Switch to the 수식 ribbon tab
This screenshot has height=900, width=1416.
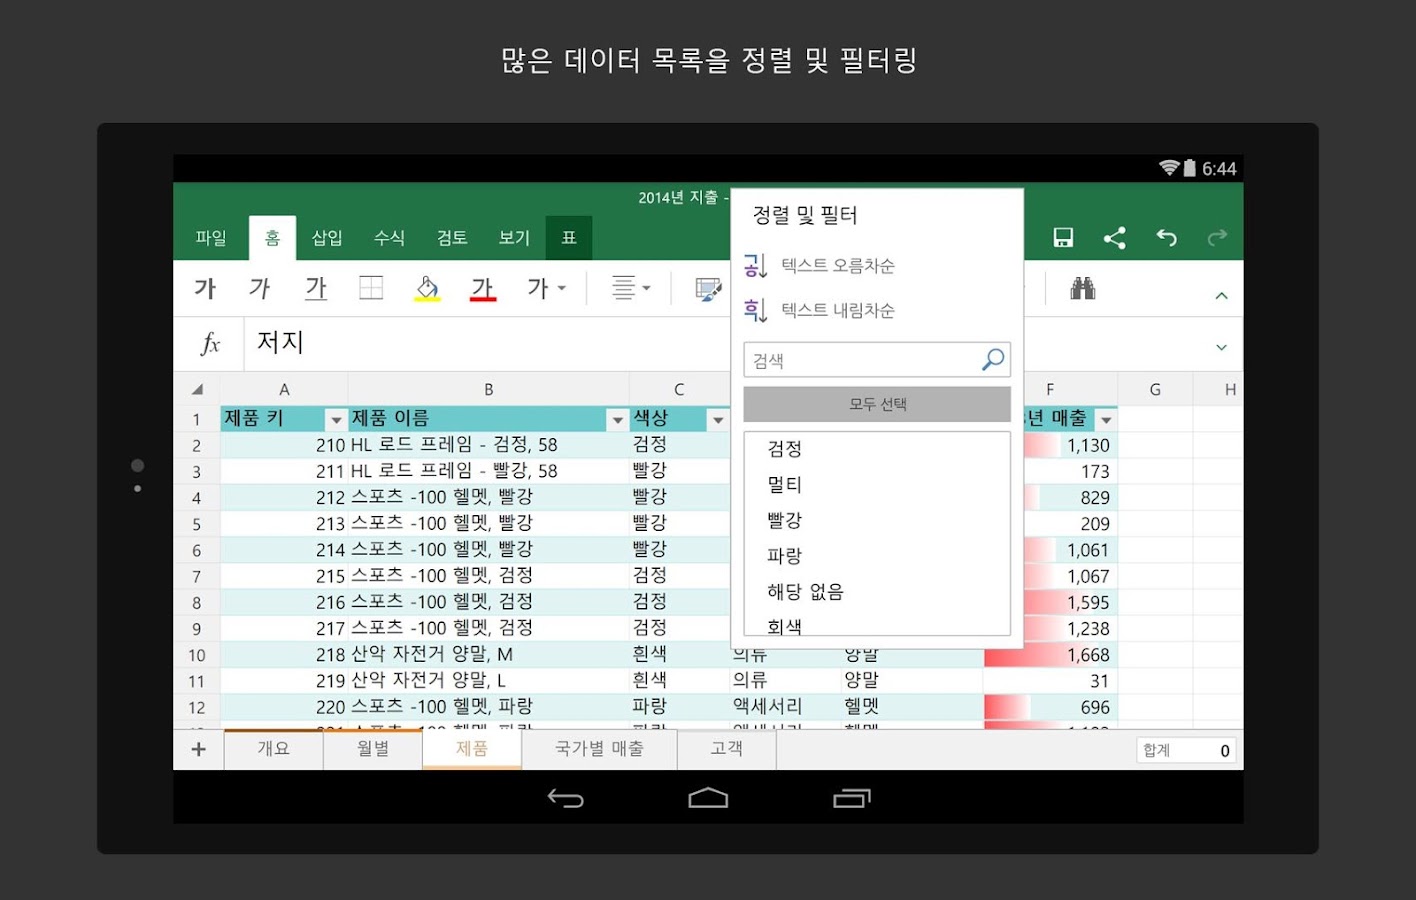coord(389,238)
